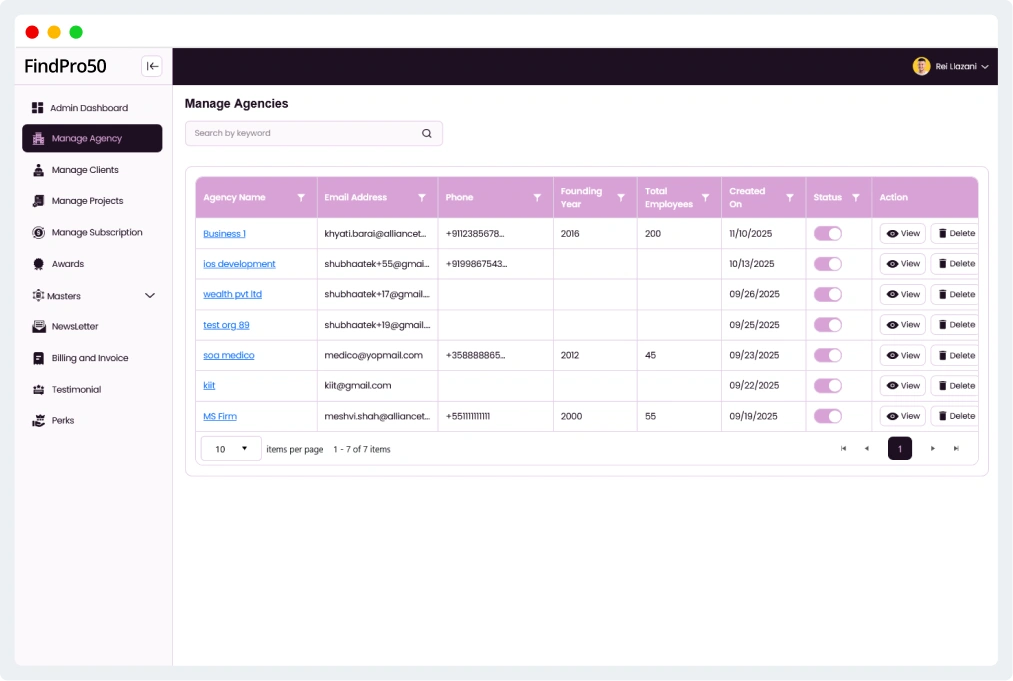The width and height of the screenshot is (1013, 681).
Task: Click the search magnifier icon
Action: point(427,133)
